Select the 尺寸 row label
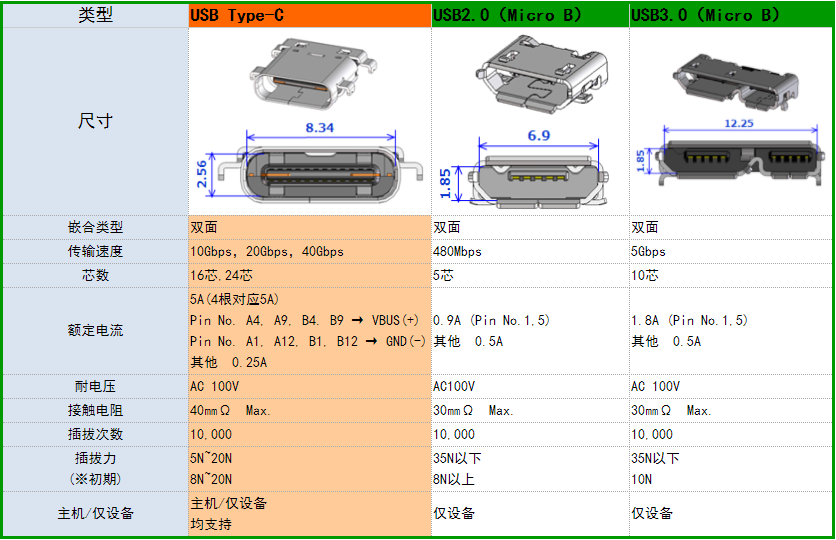This screenshot has height=540, width=836. [95, 121]
